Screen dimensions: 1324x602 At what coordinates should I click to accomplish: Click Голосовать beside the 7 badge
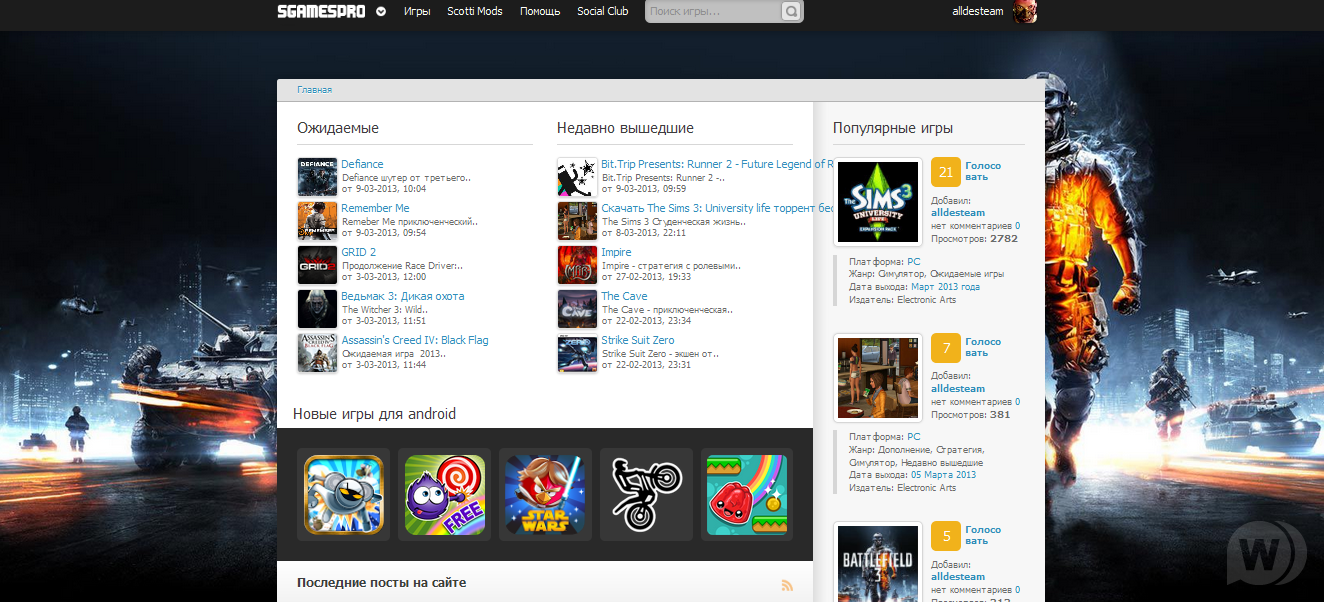tap(983, 347)
